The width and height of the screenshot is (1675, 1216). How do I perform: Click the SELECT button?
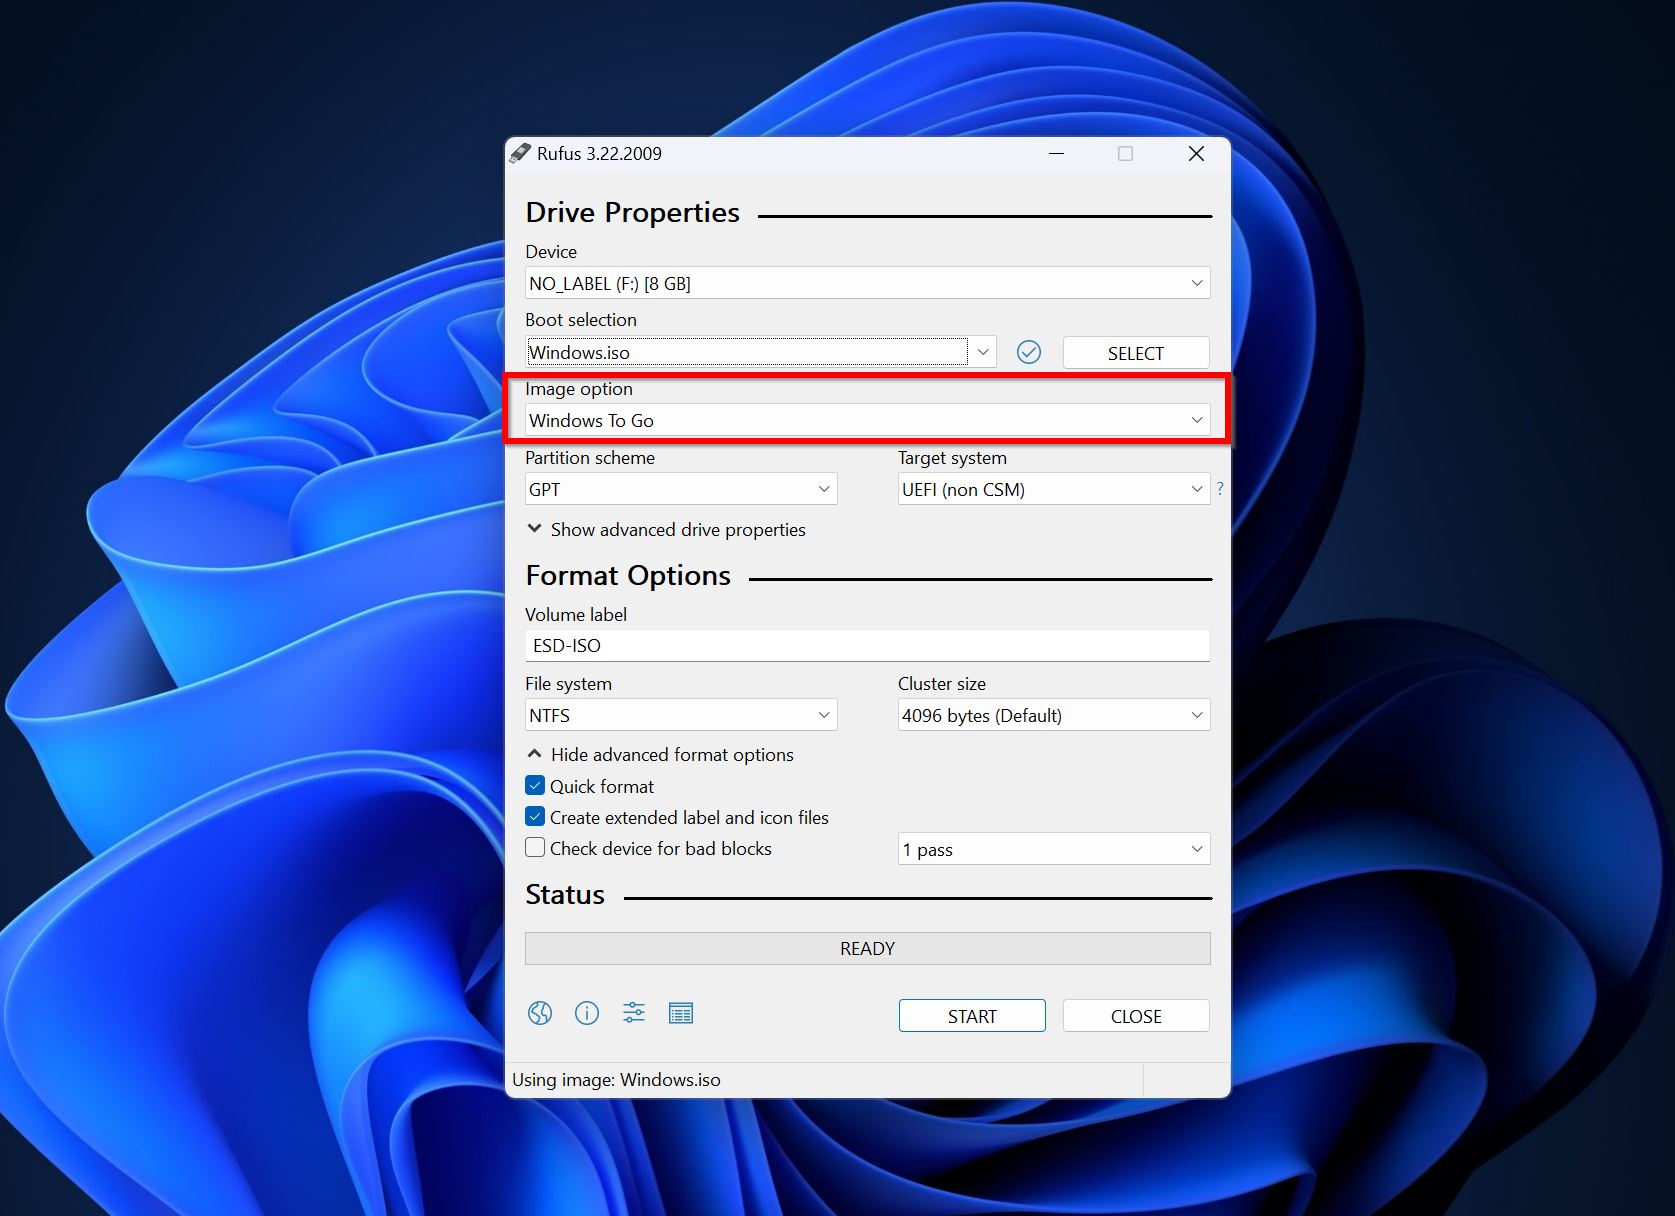tap(1136, 353)
